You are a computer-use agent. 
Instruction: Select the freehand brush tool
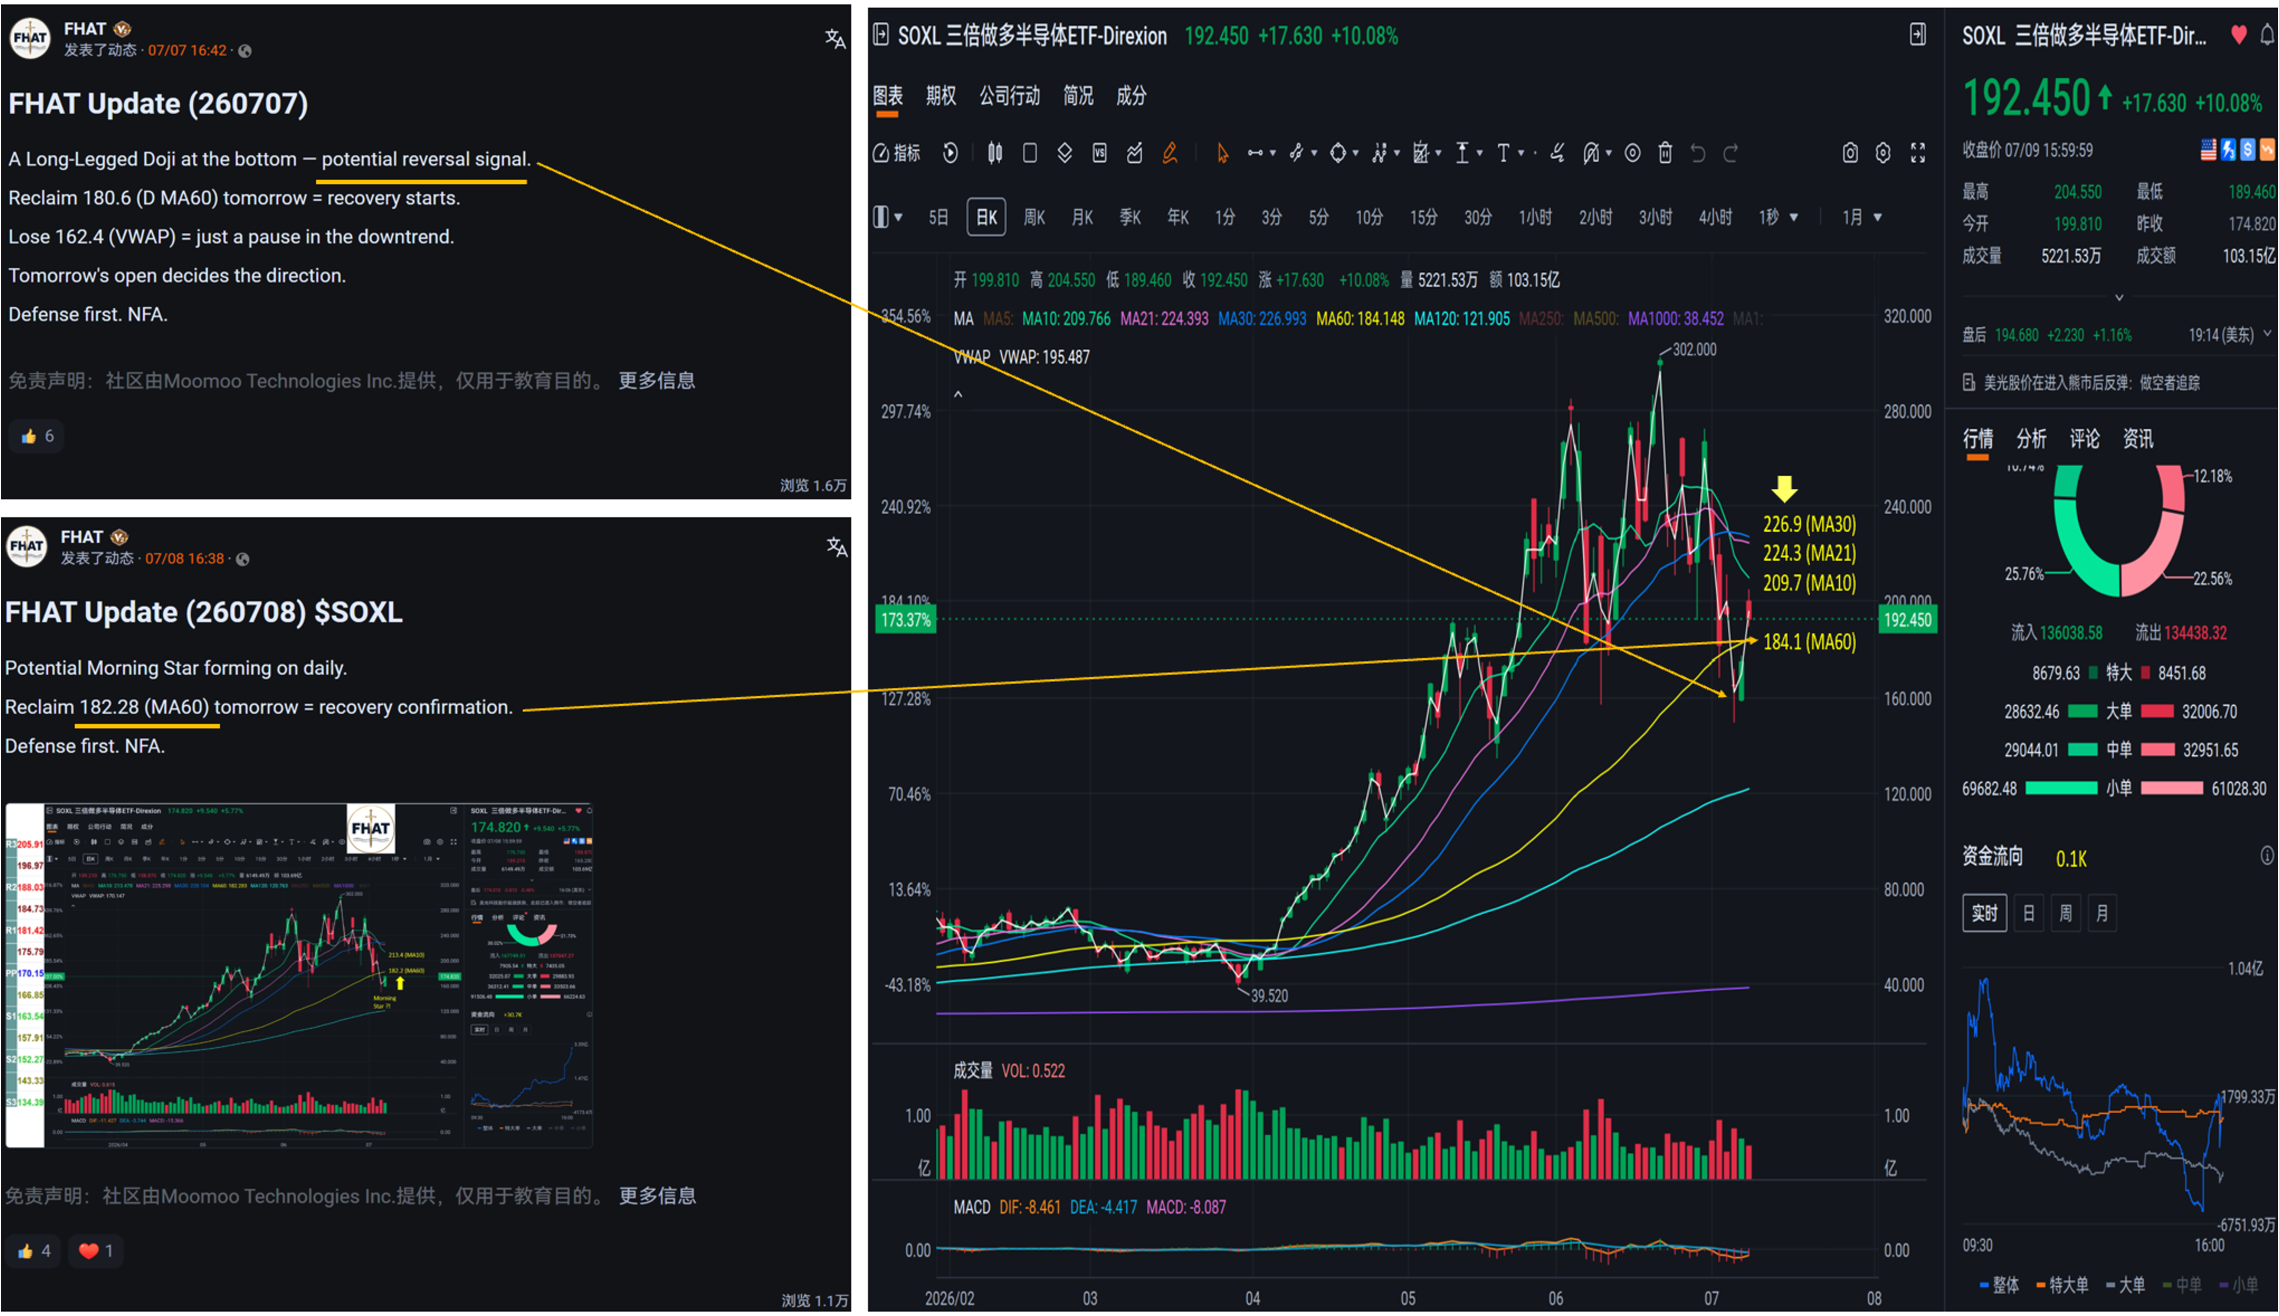(1557, 153)
